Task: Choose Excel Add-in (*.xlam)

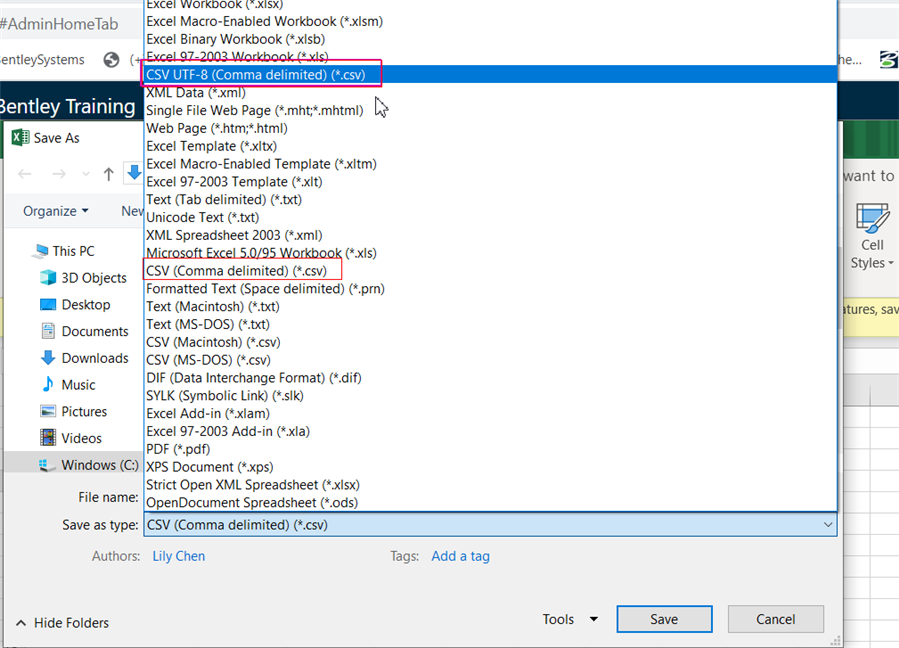Action: [x=490, y=413]
